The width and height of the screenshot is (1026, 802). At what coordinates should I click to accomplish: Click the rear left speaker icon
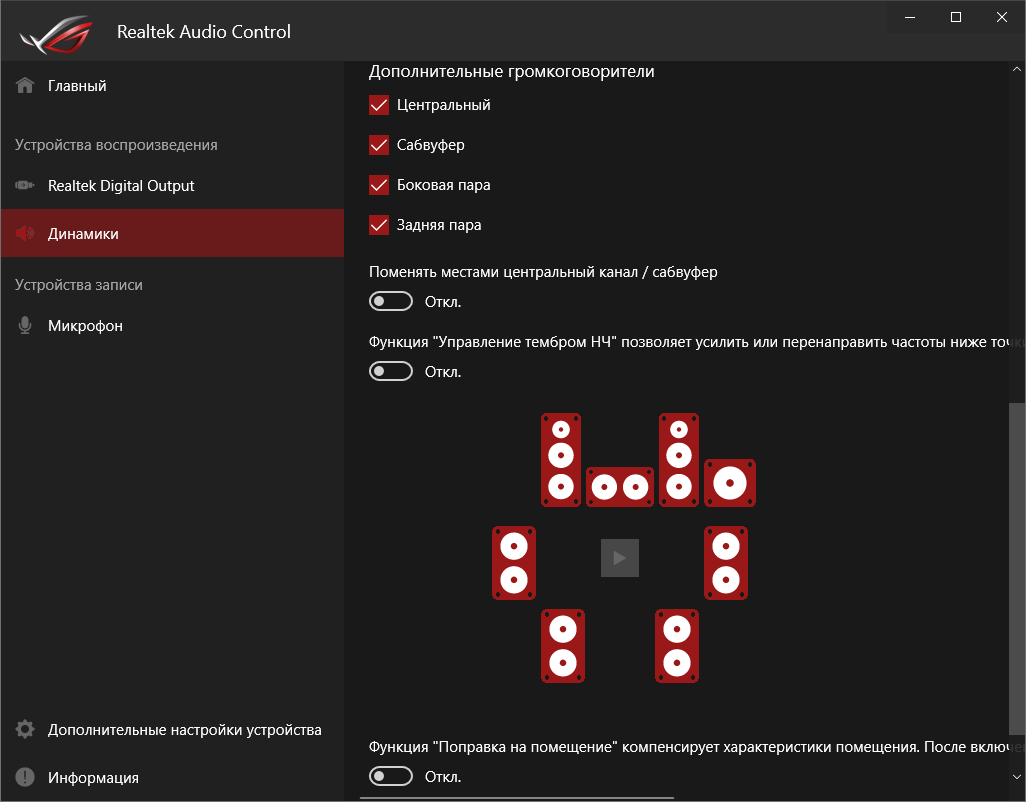(563, 646)
